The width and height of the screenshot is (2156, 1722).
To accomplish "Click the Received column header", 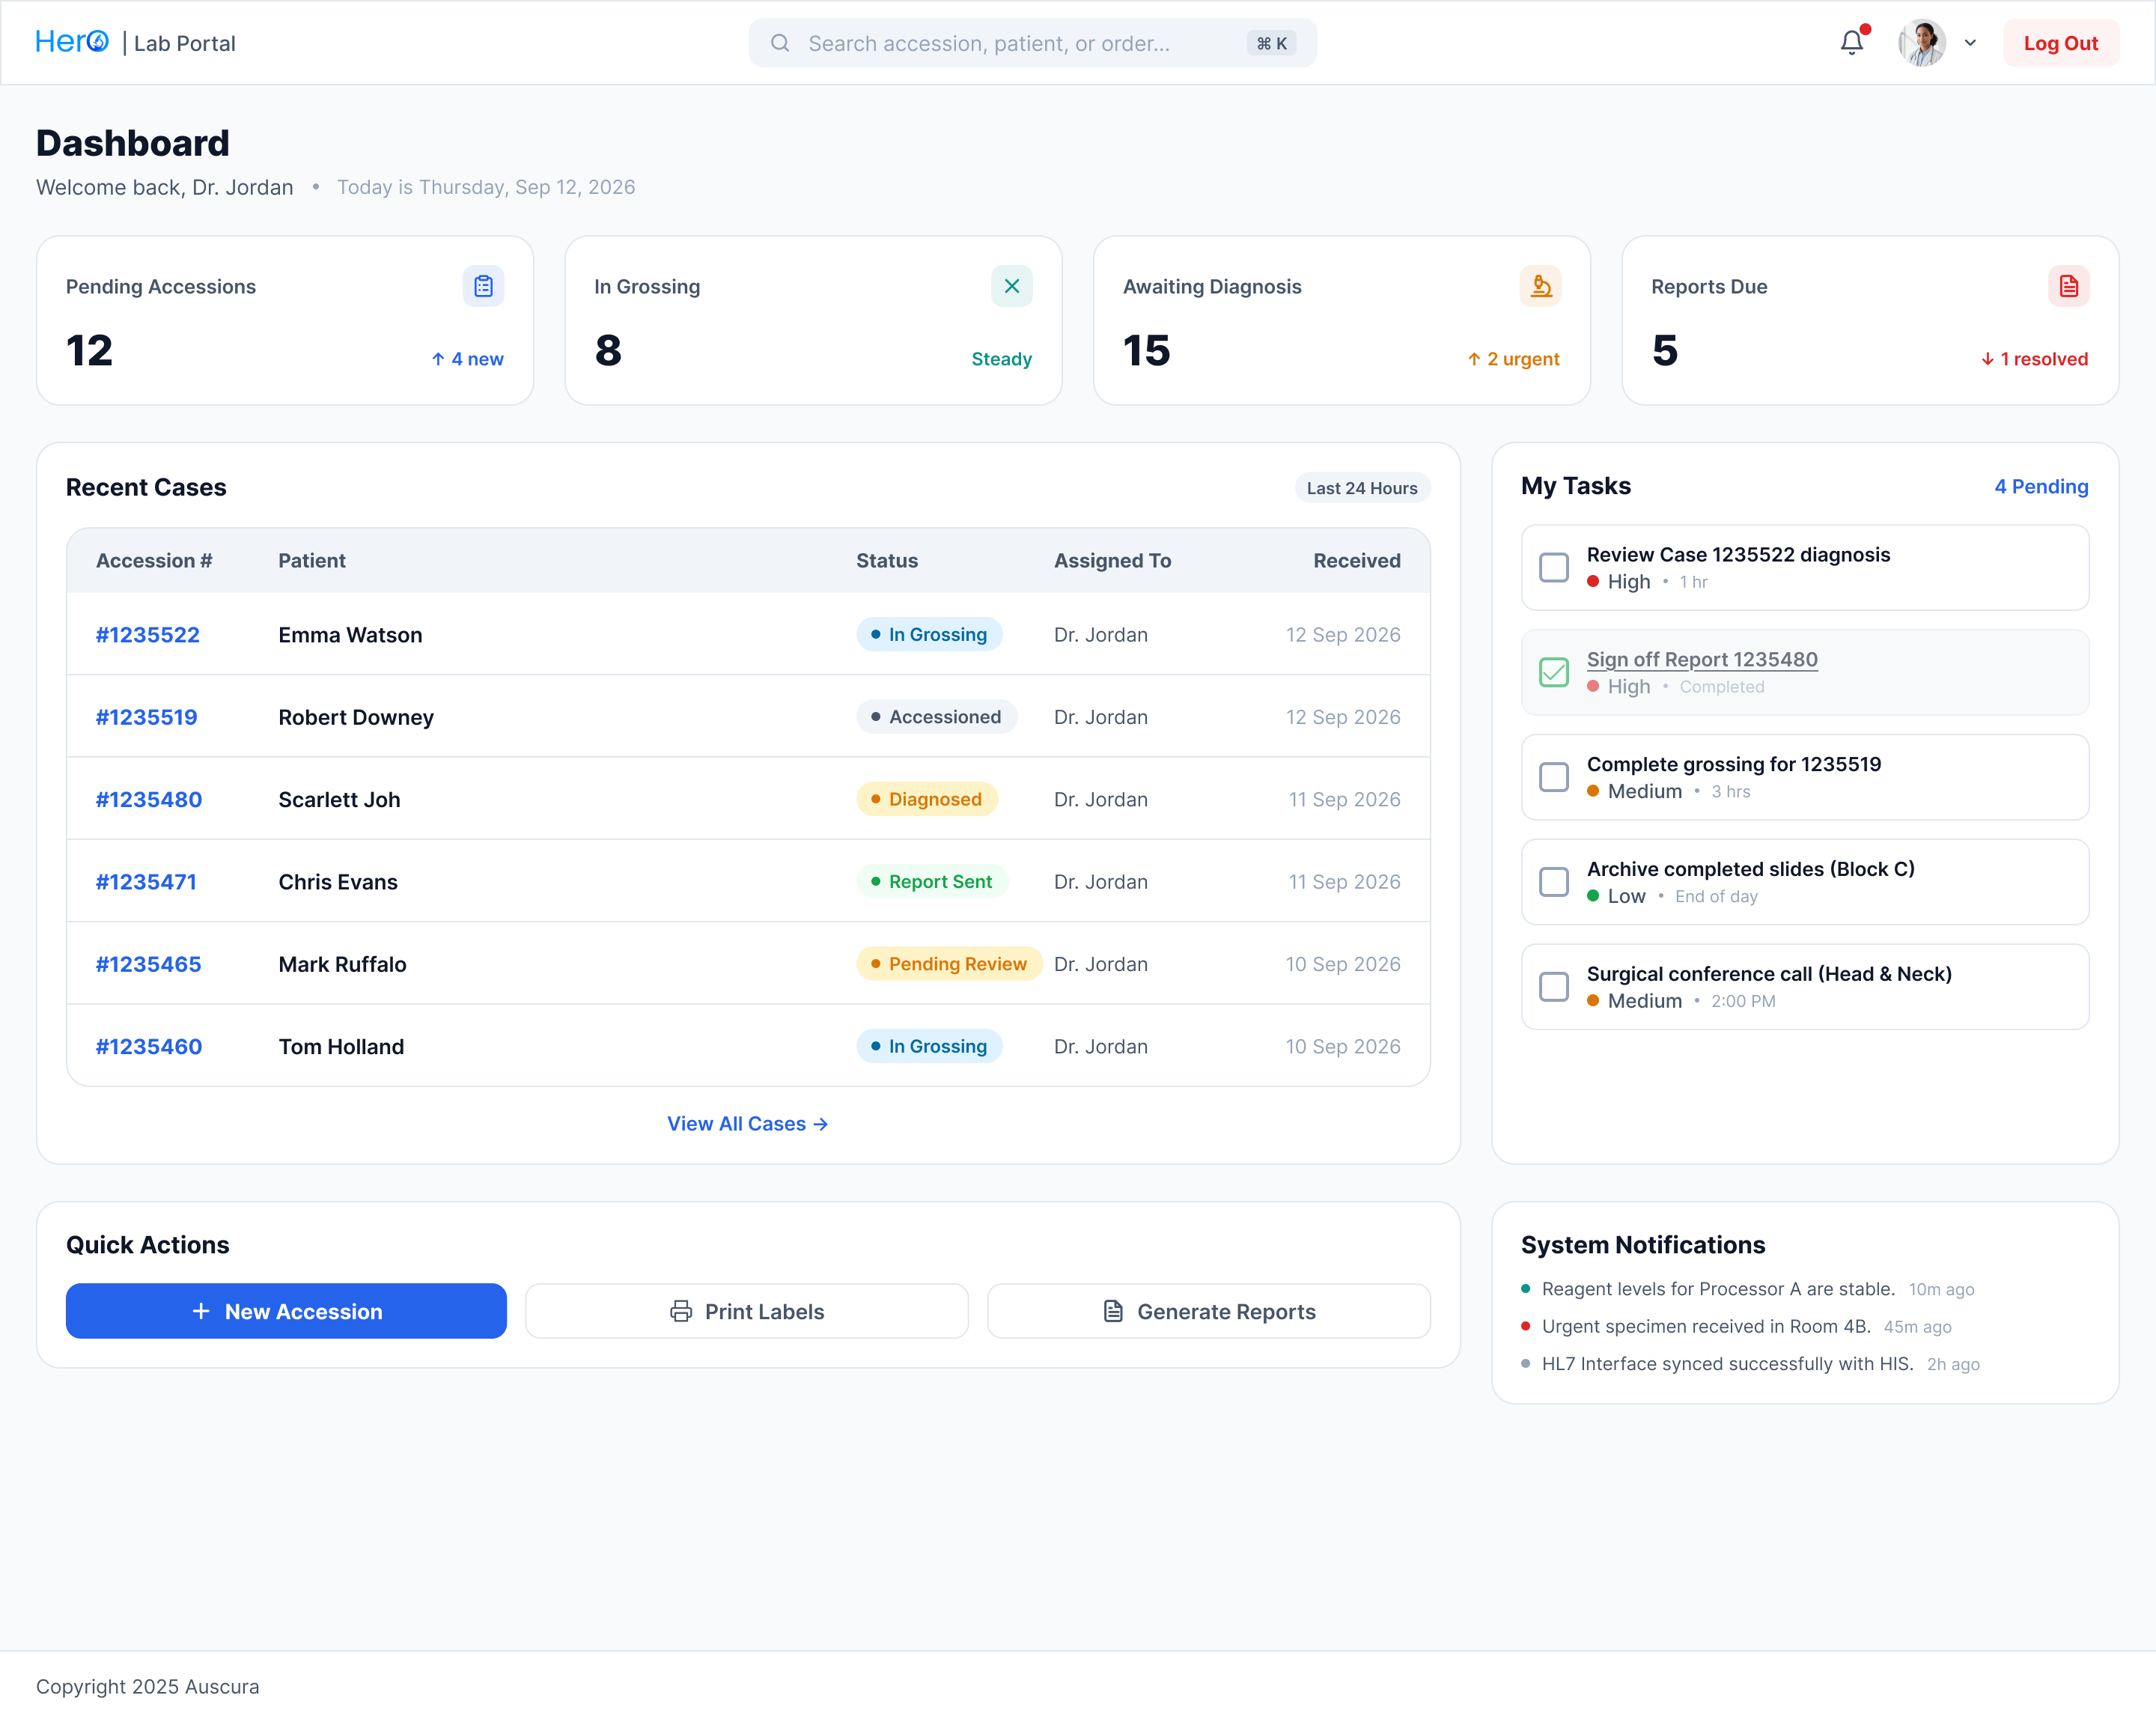I will 1356,561.
